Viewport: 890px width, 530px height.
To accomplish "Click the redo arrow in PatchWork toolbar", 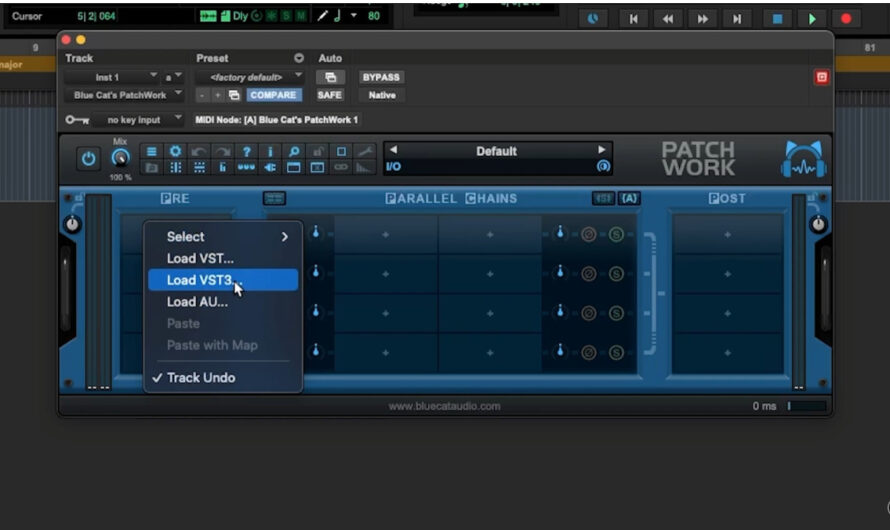I will point(222,152).
